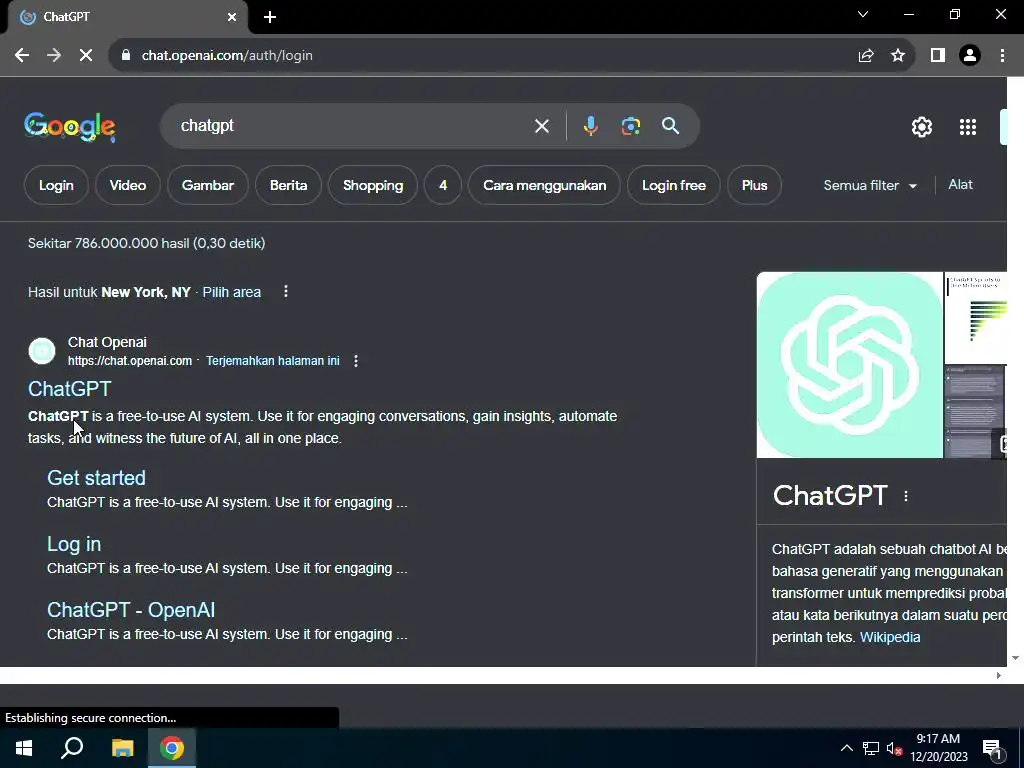Bookmark this page with the star icon
Screen dimensions: 1024x768
pyautogui.click(x=898, y=56)
